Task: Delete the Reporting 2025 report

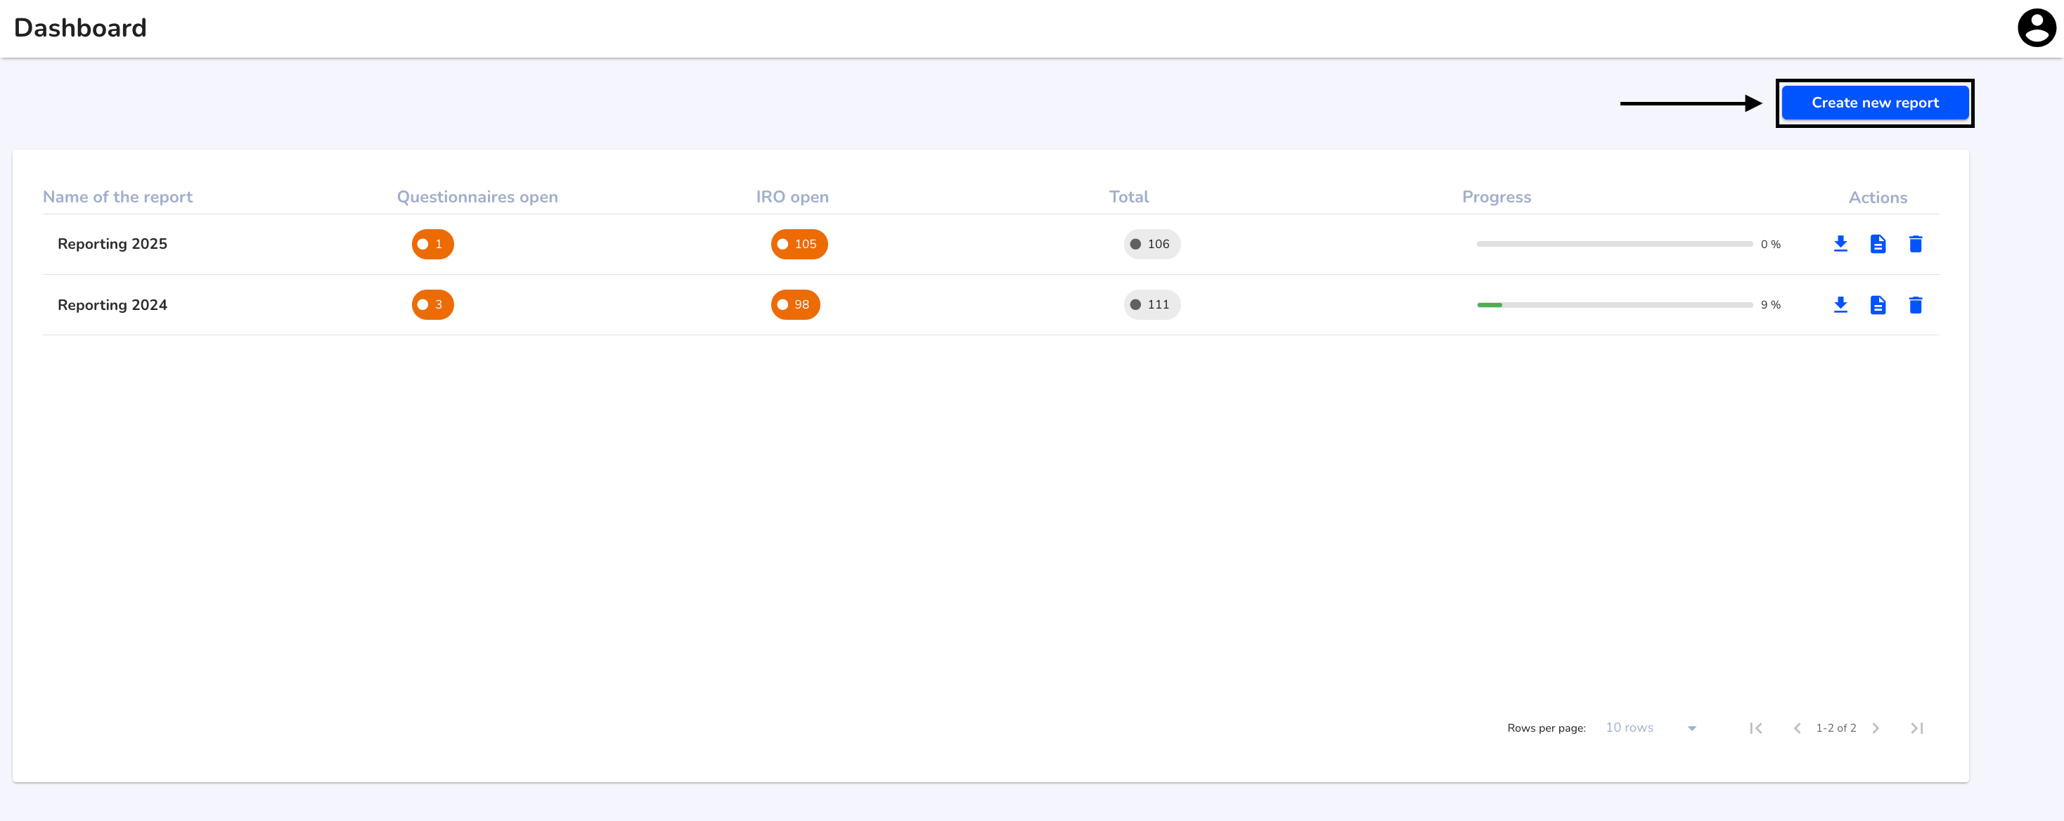Action: pos(1915,244)
